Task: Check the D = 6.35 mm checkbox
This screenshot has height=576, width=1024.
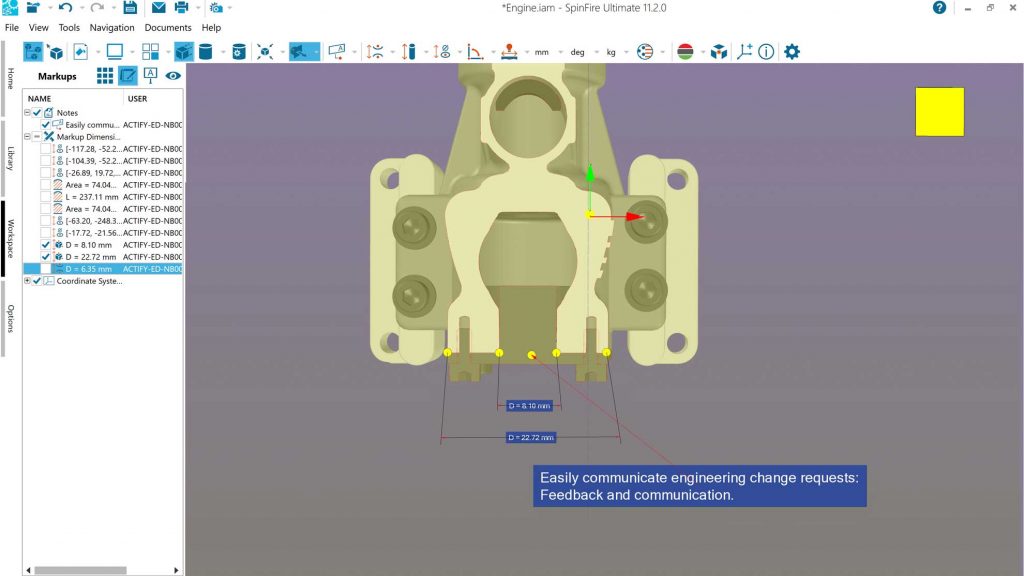Action: [46, 269]
